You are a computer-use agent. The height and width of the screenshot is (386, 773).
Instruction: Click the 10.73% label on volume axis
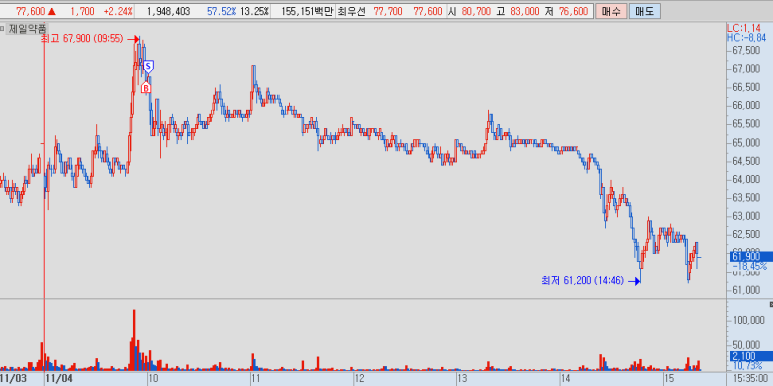click(748, 366)
